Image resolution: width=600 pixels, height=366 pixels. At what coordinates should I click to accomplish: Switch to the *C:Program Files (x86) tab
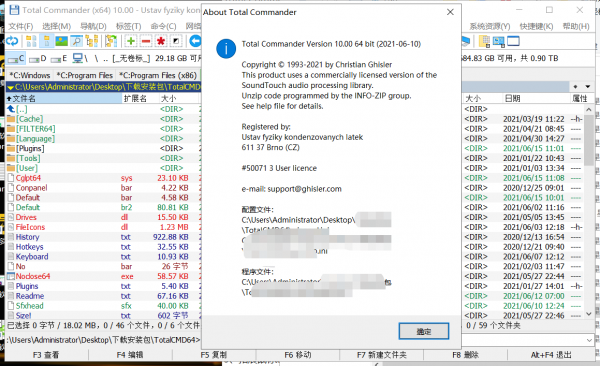[158, 75]
